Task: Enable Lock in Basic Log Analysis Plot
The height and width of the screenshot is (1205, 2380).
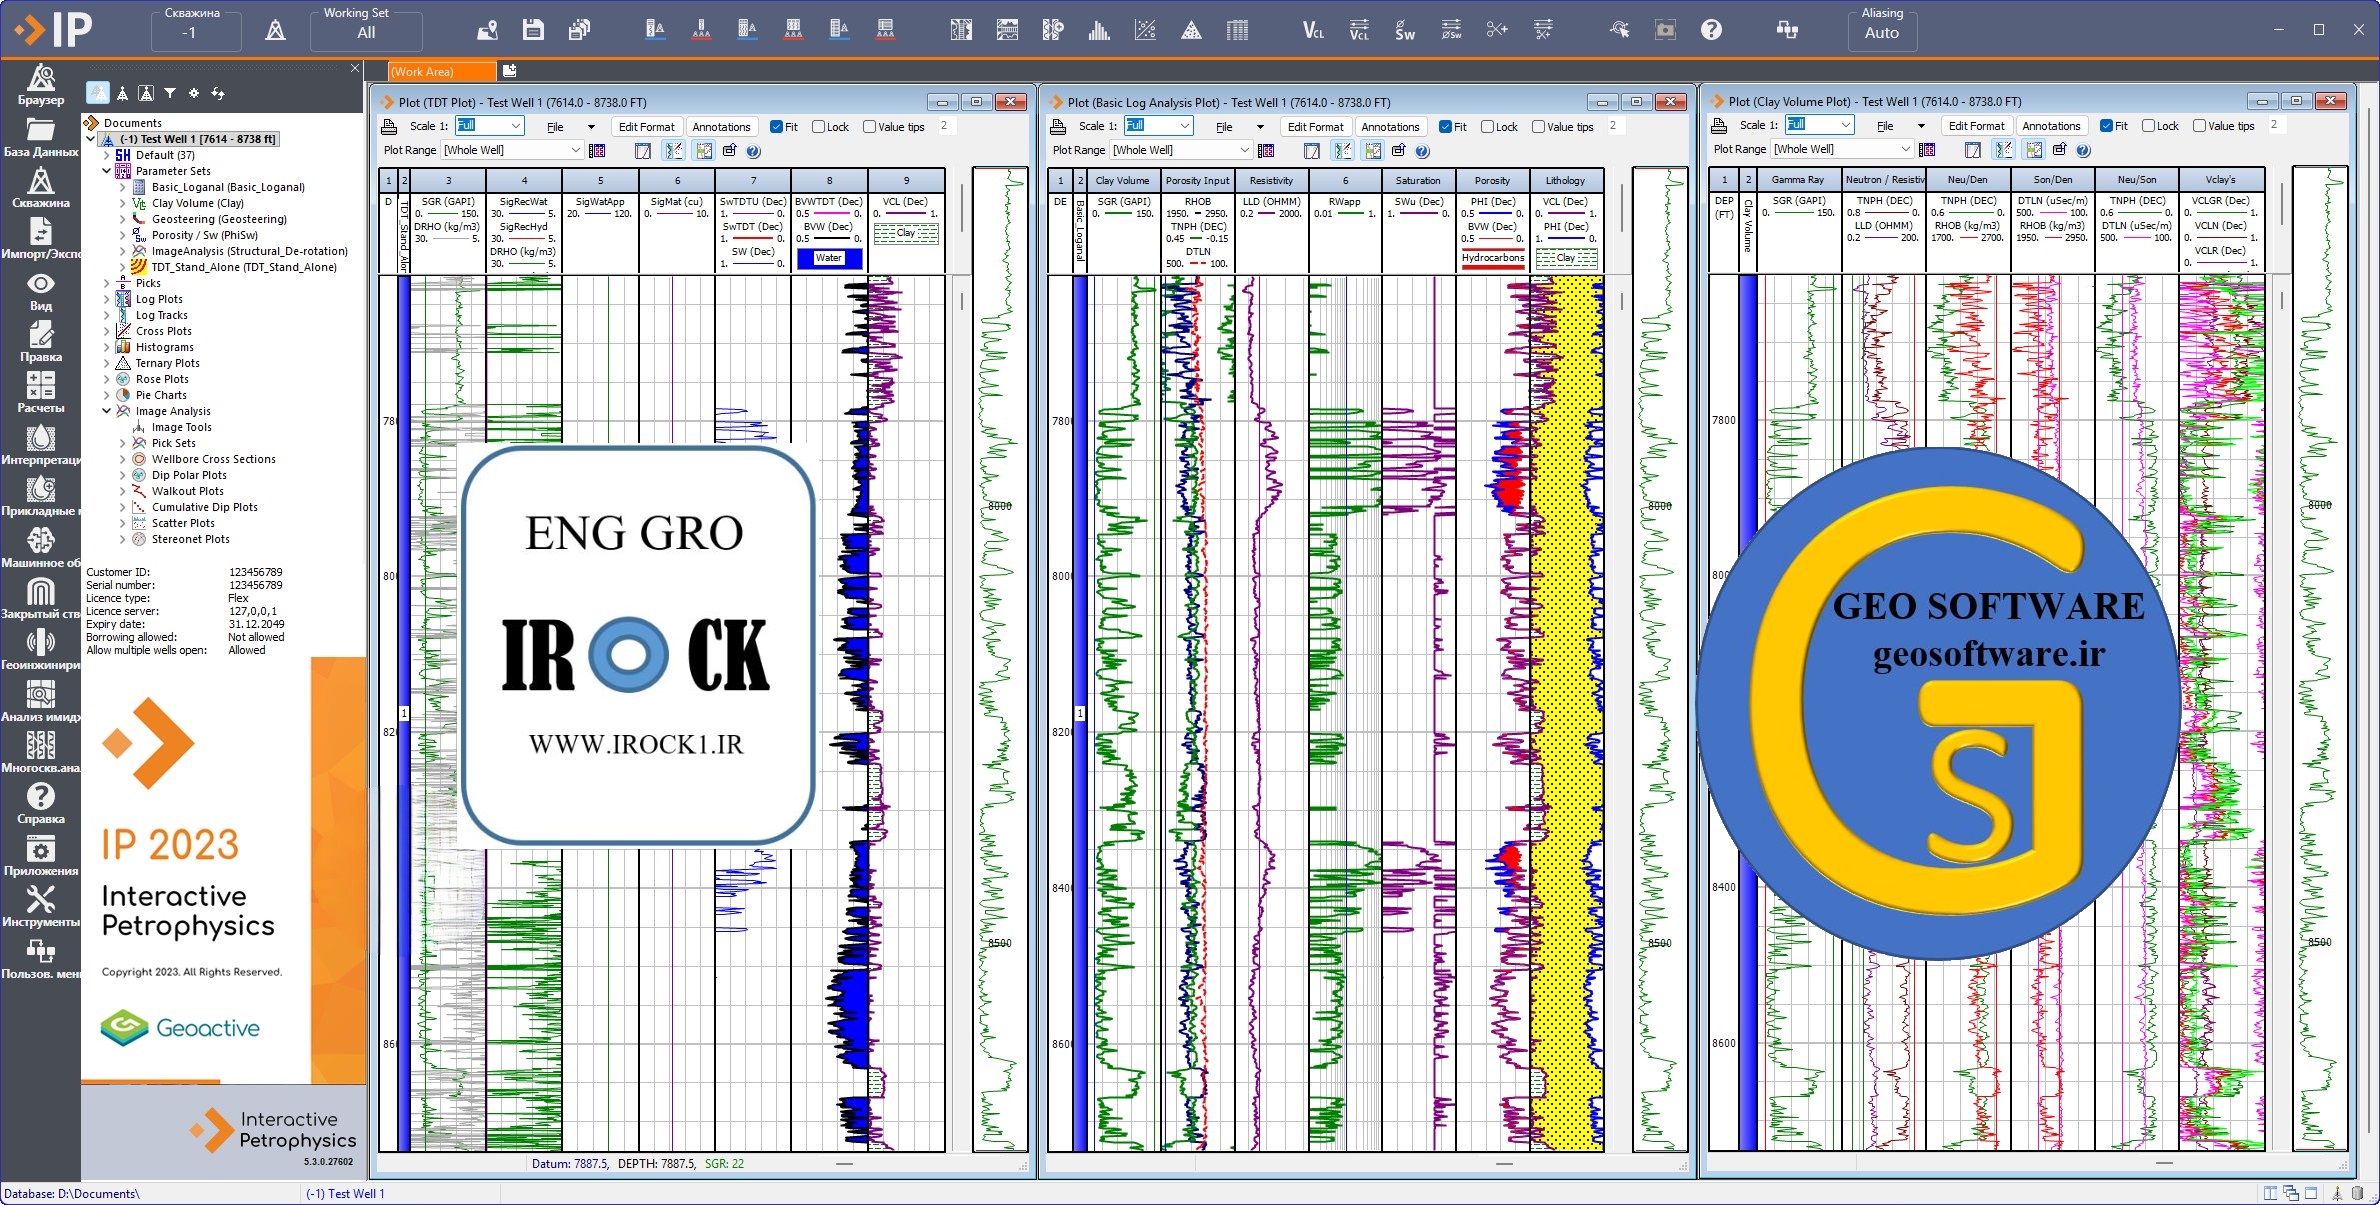Action: coord(1487,127)
